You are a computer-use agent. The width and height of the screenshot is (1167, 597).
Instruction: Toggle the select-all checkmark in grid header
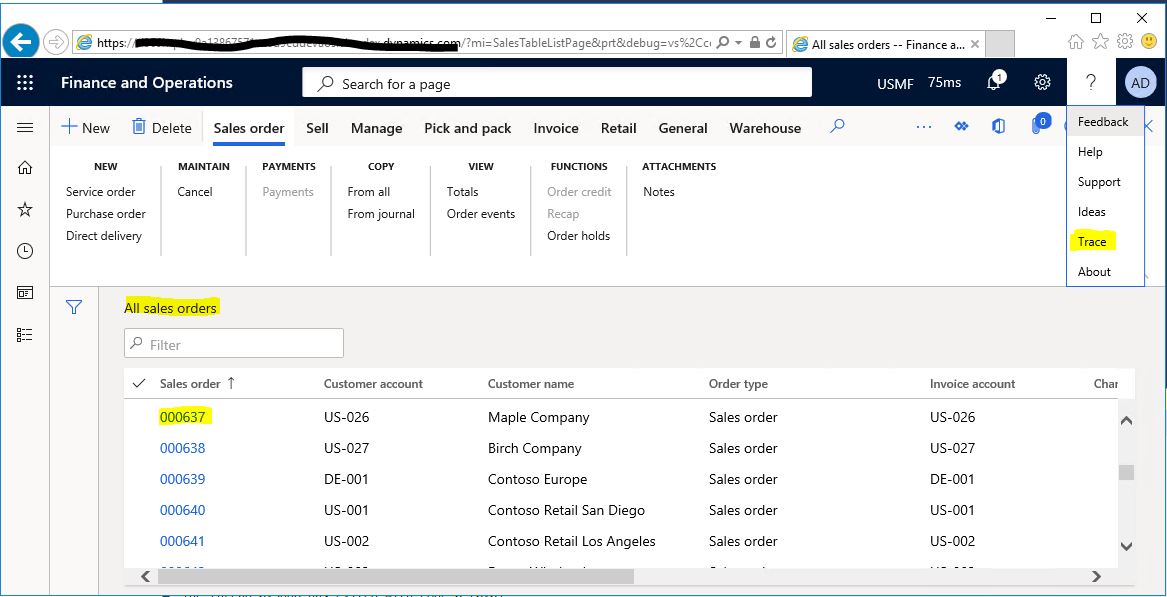point(138,384)
